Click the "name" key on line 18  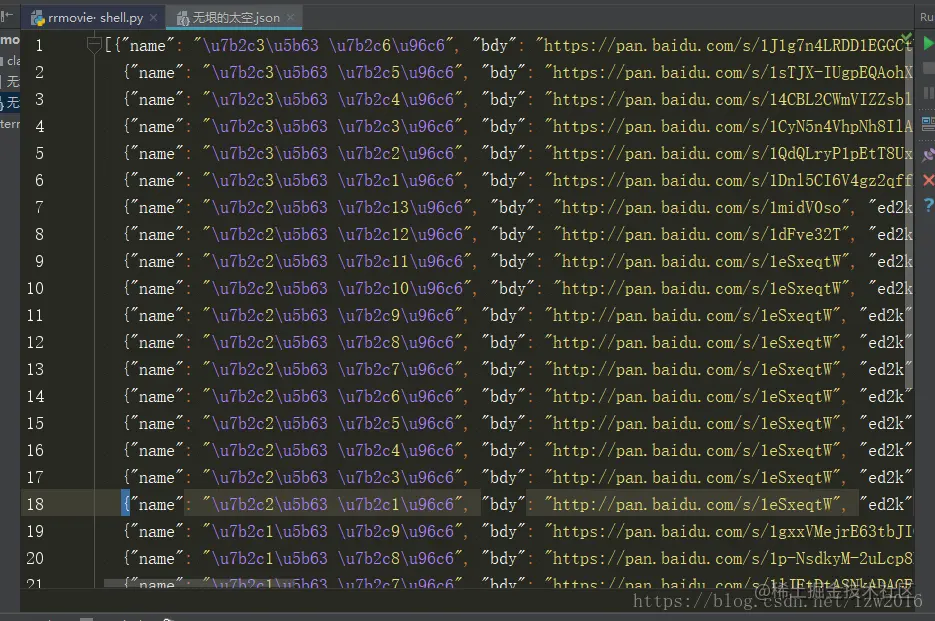click(x=157, y=505)
